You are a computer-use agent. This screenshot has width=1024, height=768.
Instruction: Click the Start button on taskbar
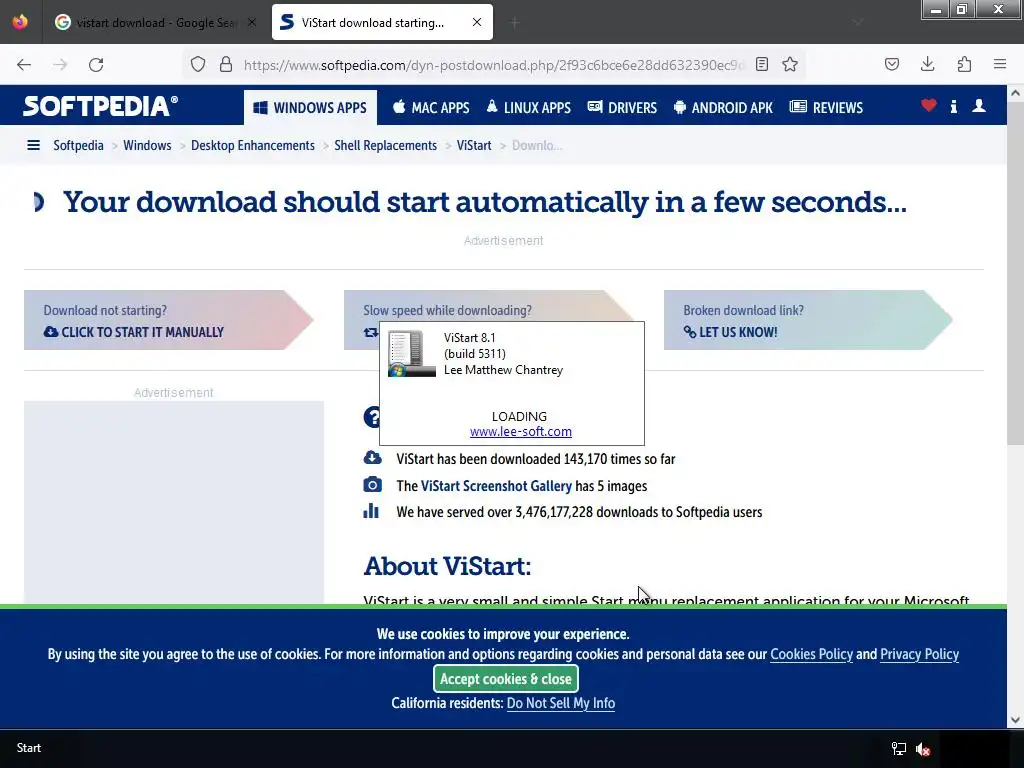pyautogui.click(x=29, y=748)
